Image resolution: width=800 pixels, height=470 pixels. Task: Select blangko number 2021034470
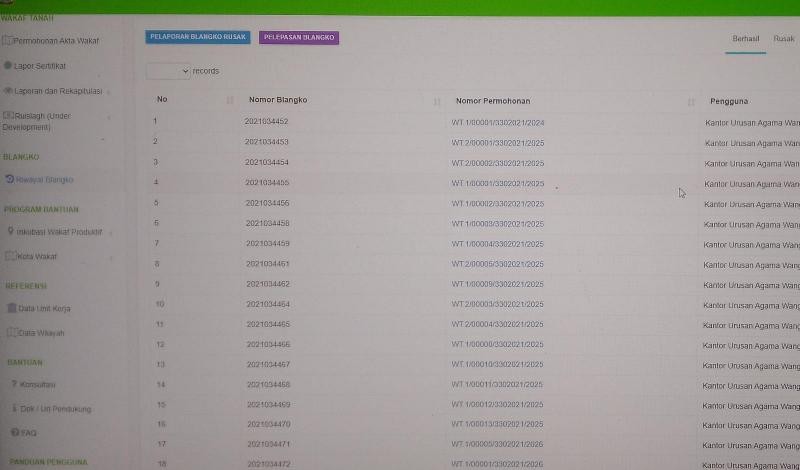269,424
